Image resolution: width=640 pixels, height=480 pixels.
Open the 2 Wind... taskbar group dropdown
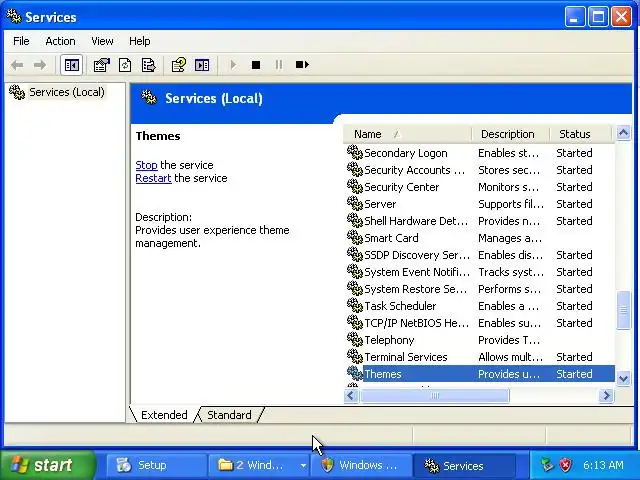pyautogui.click(x=303, y=465)
